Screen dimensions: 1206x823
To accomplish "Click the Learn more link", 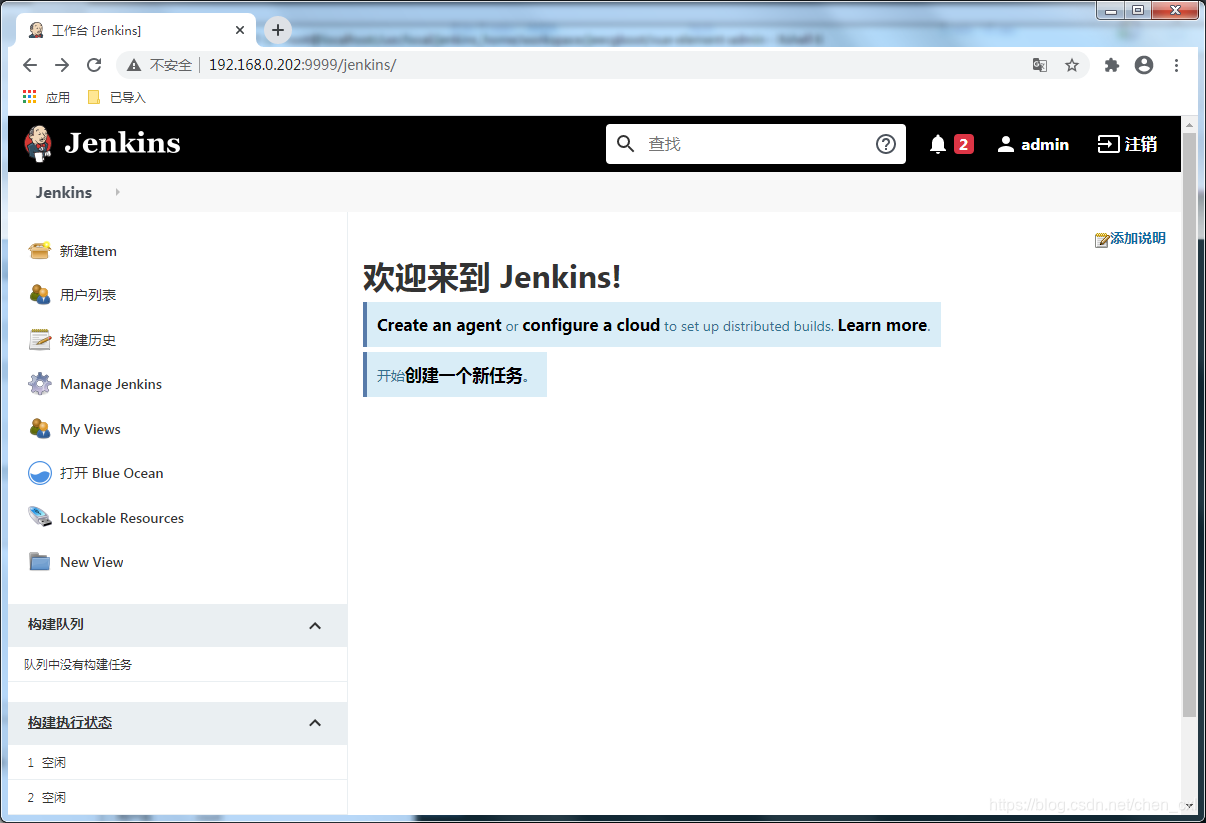I will click(x=882, y=325).
